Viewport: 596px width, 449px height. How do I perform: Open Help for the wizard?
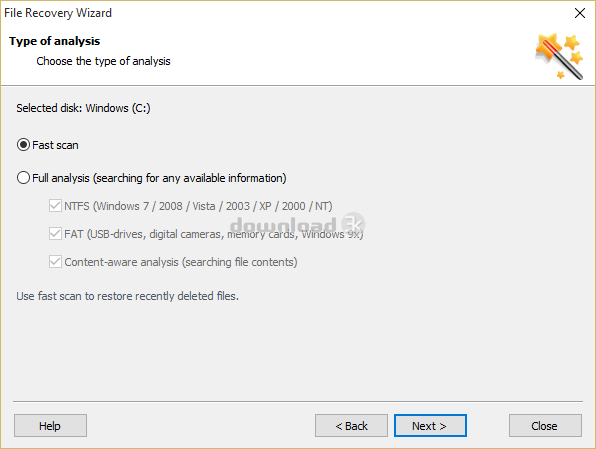coord(50,425)
